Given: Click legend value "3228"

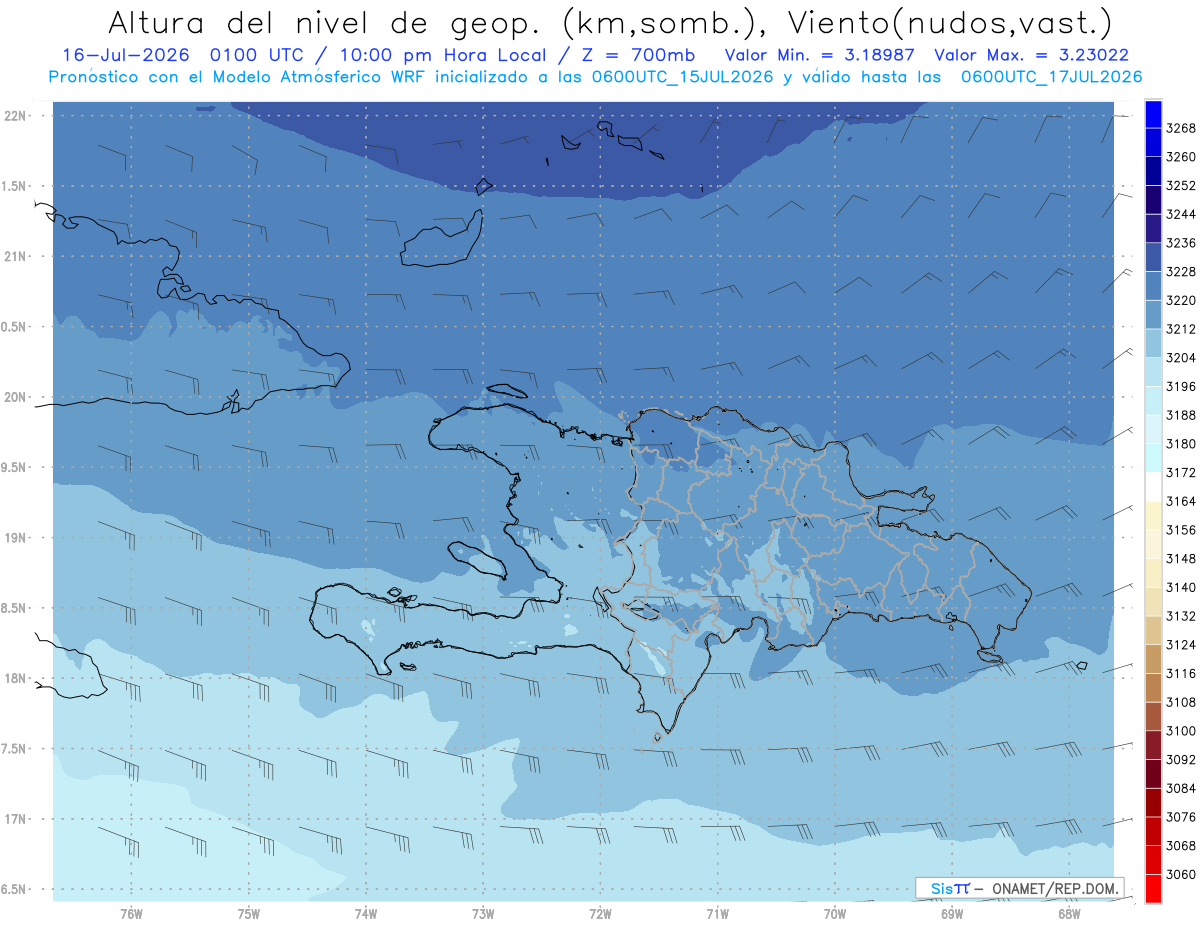Looking at the screenshot, I should pyautogui.click(x=1181, y=272).
